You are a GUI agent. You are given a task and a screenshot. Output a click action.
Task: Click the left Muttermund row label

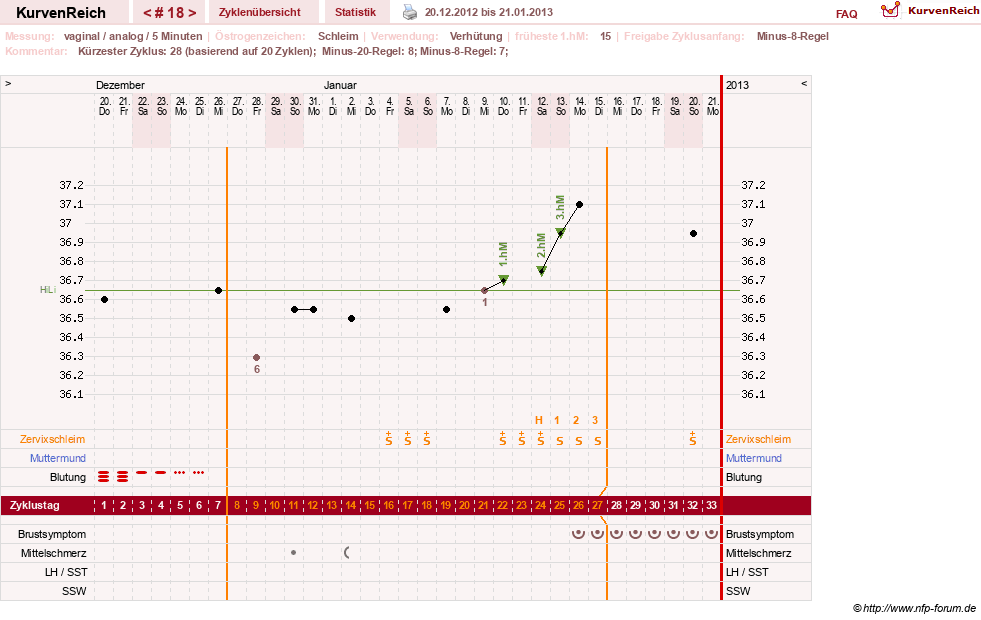point(58,458)
